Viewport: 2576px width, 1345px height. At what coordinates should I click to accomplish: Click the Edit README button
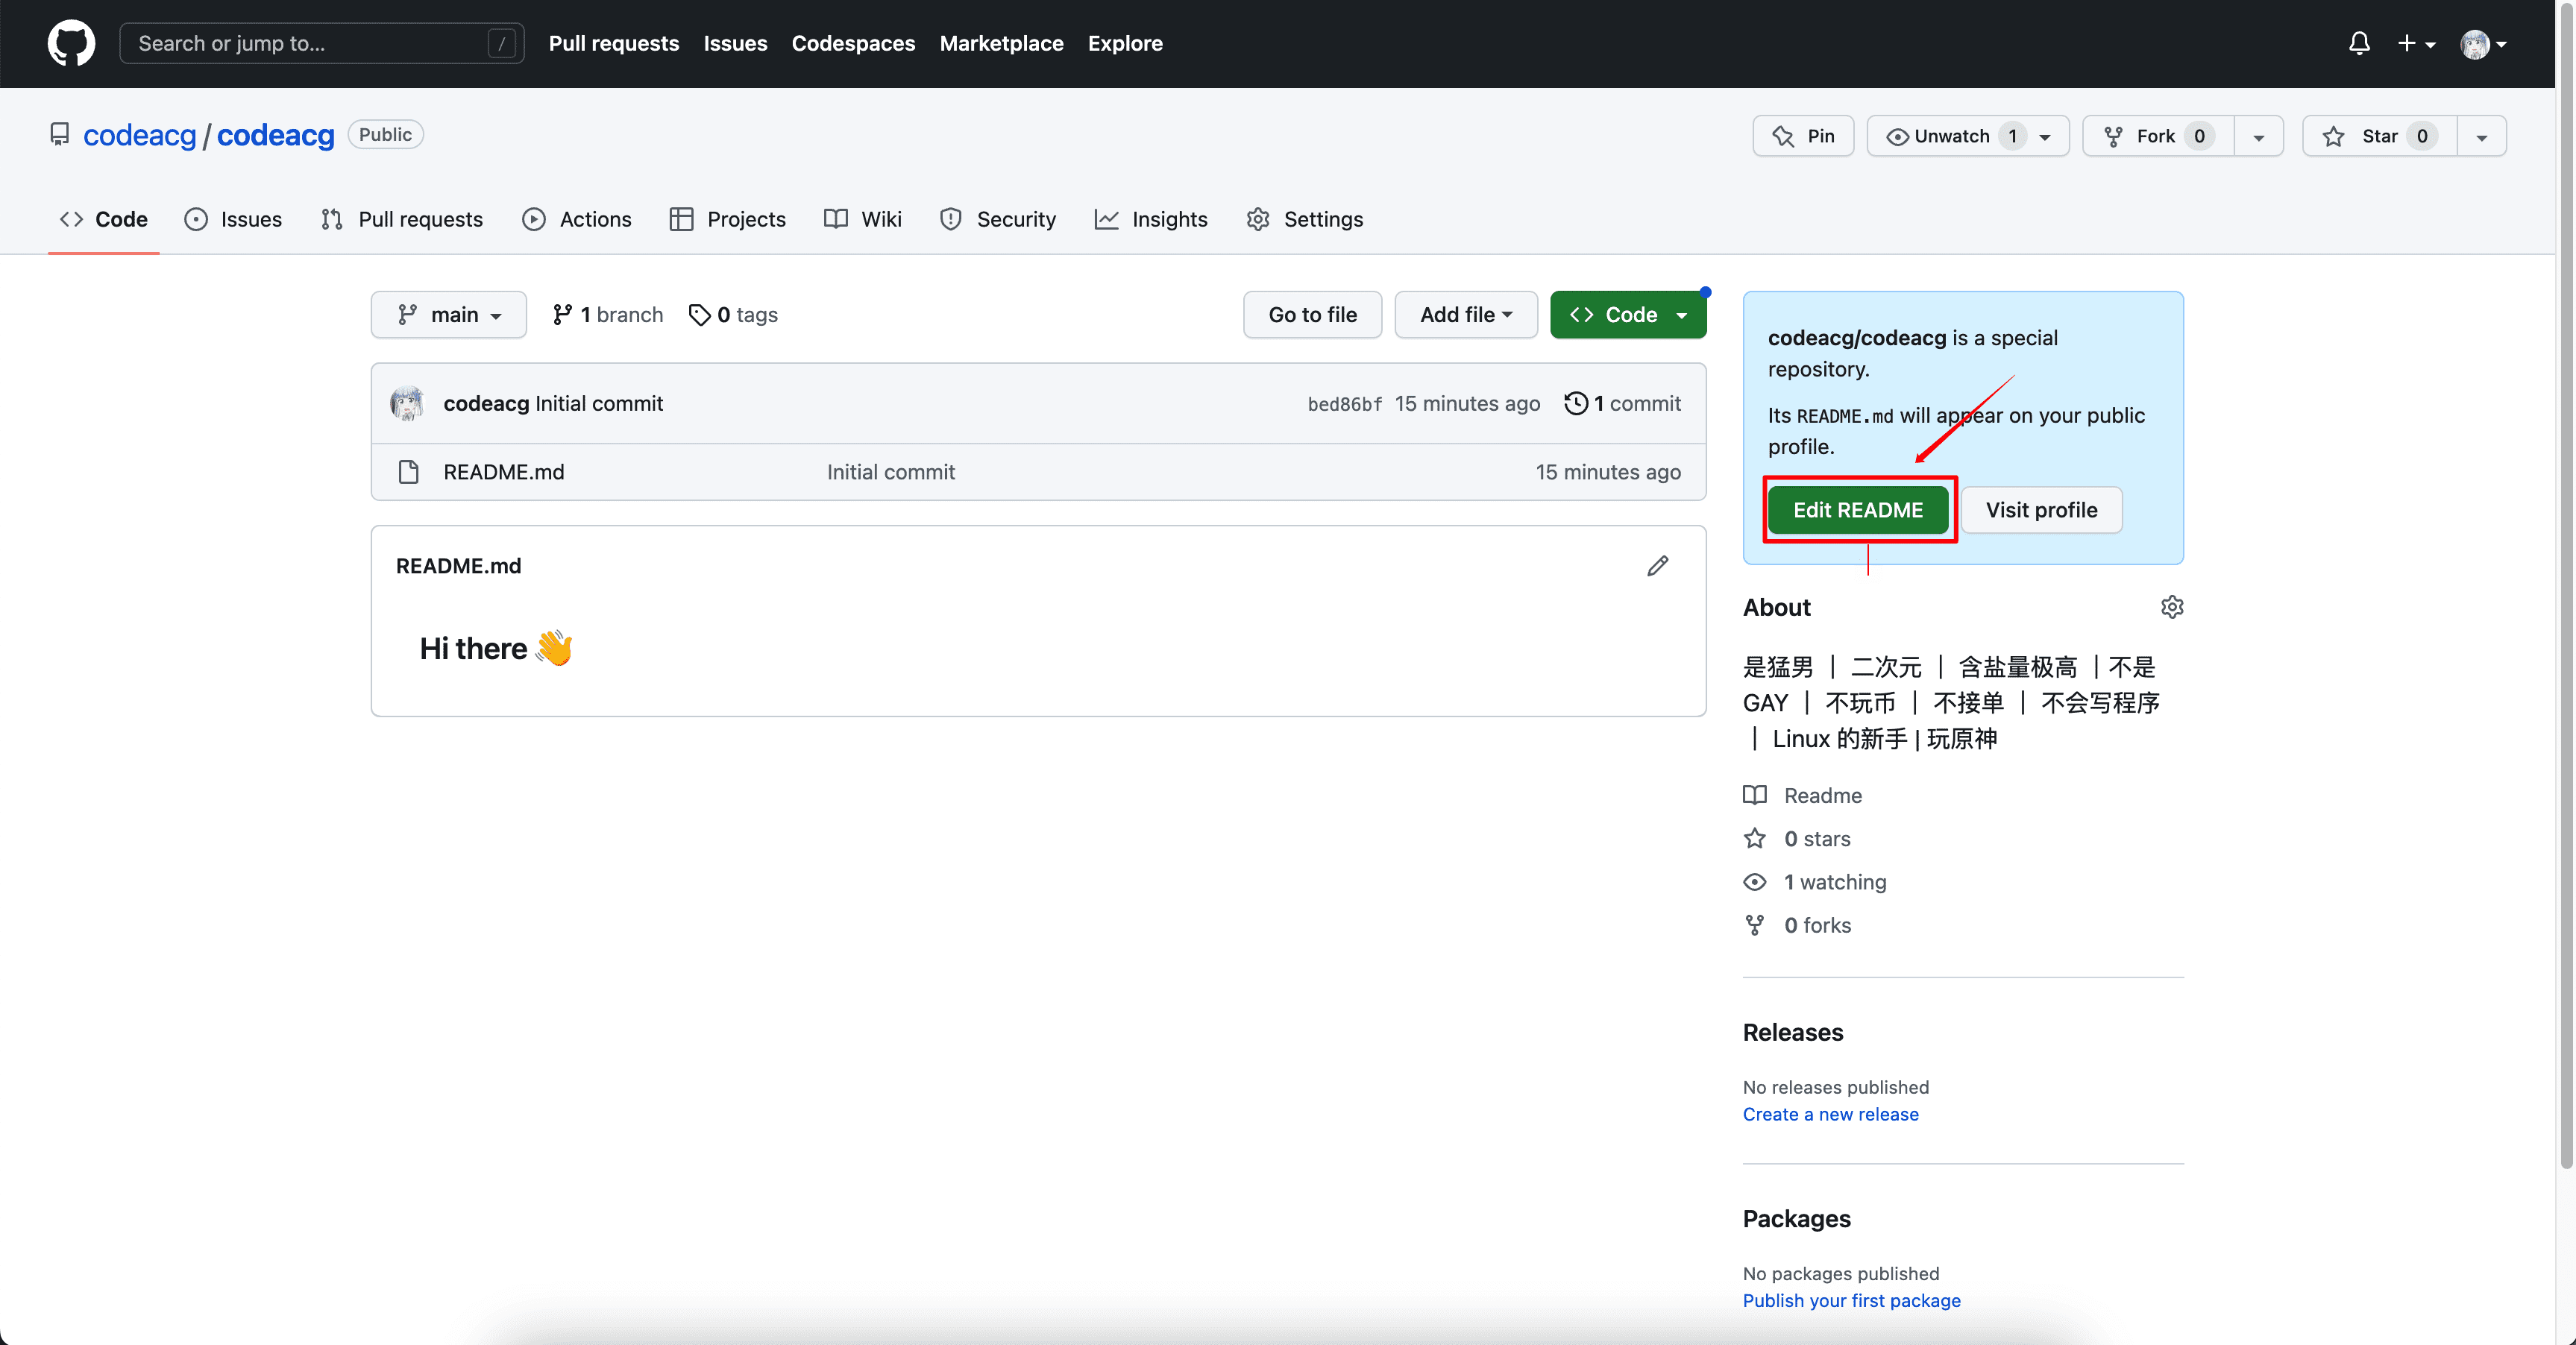point(1858,510)
